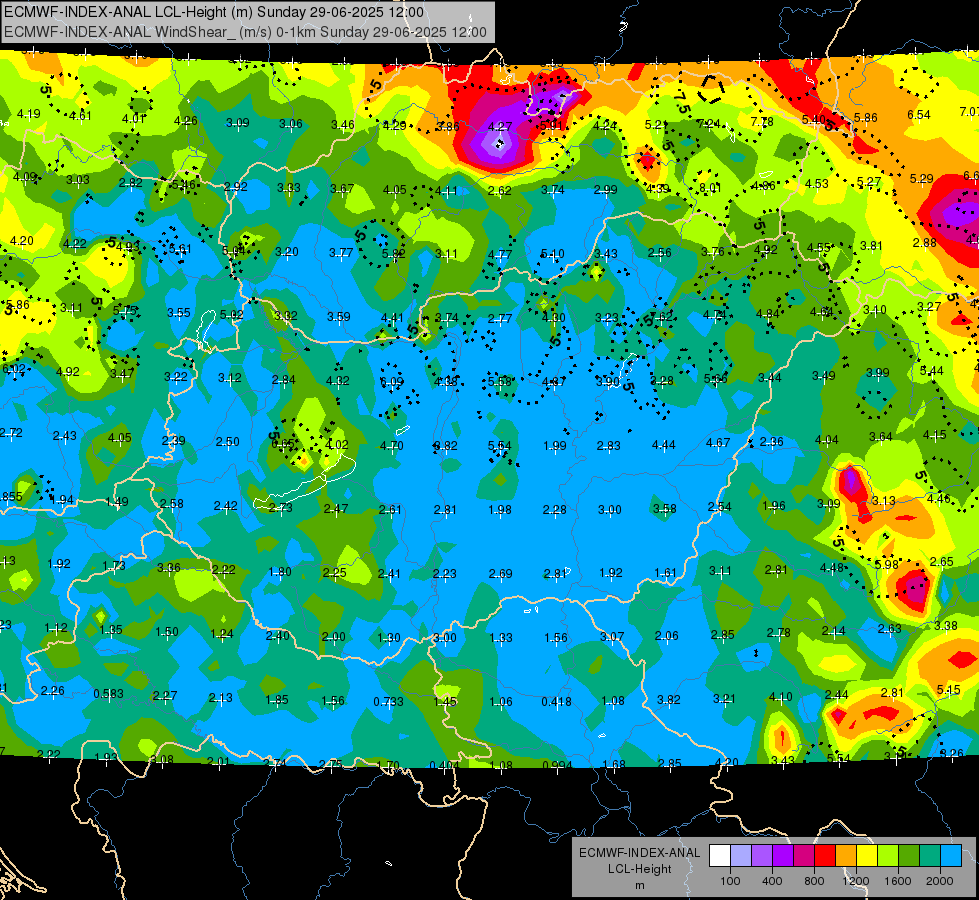Click the magenta legend swatch
The width and height of the screenshot is (979, 900).
804,856
